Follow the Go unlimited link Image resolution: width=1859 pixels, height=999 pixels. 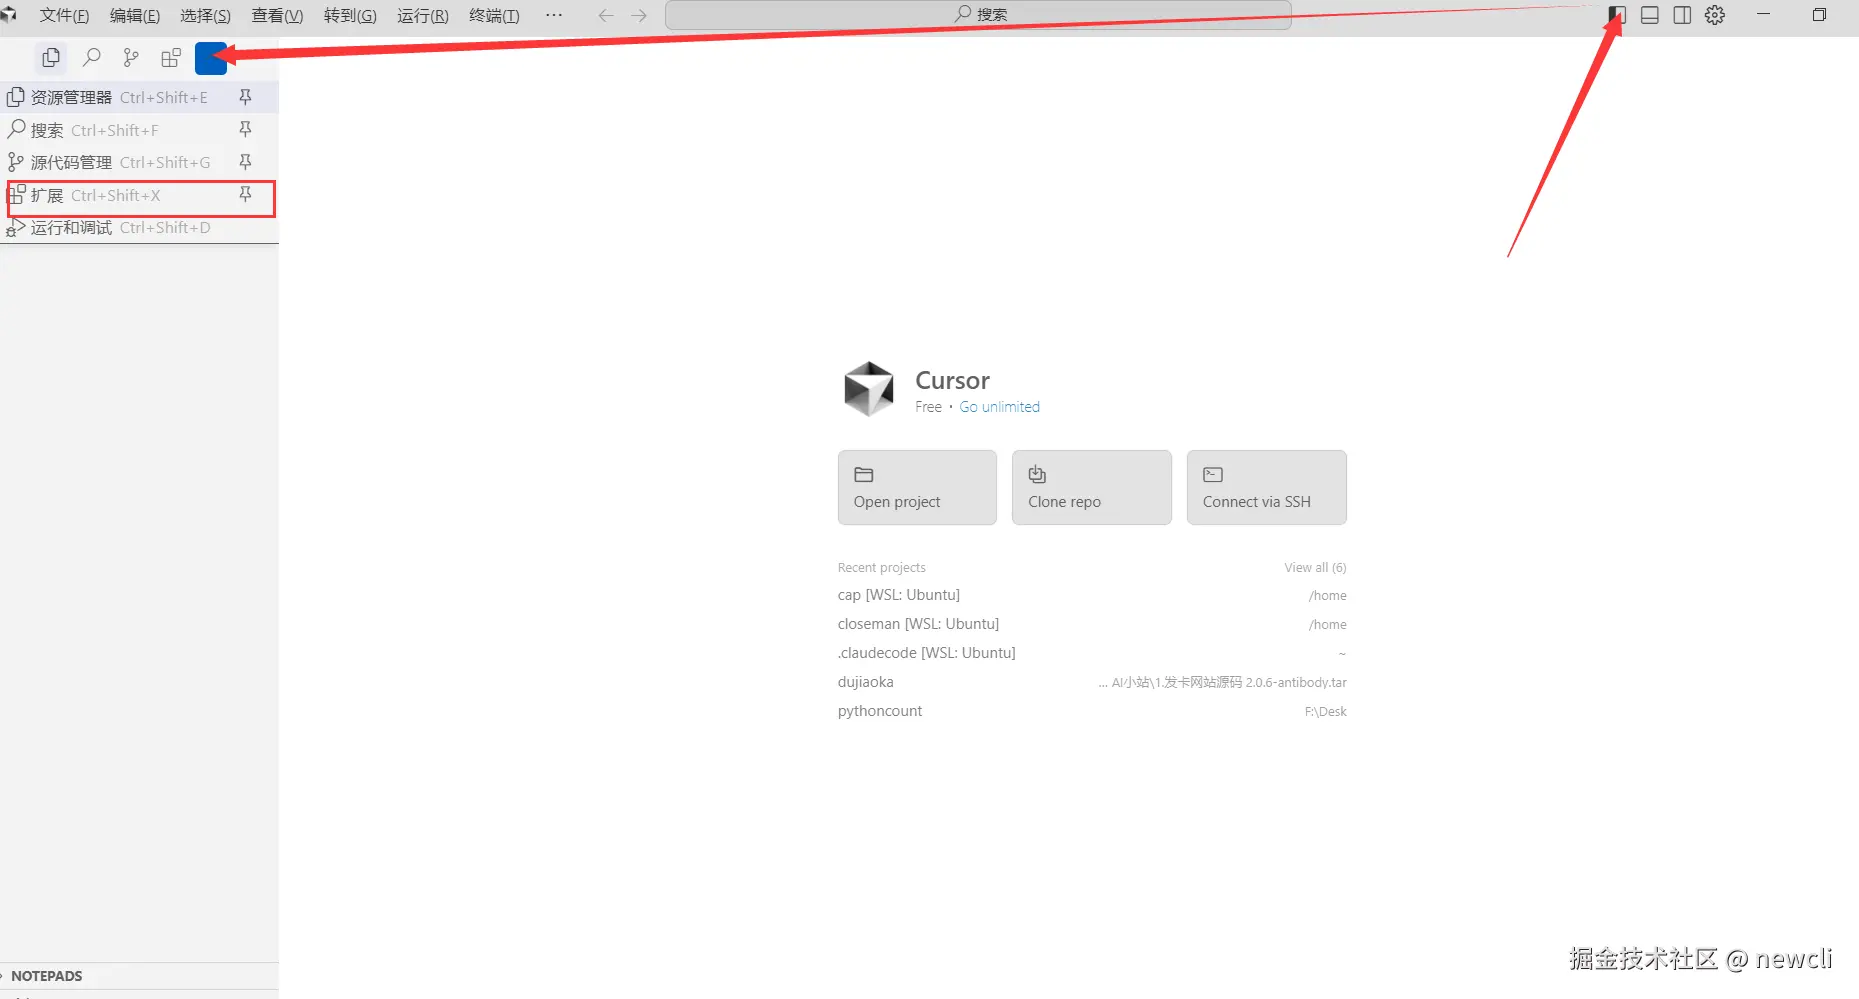pos(1000,407)
